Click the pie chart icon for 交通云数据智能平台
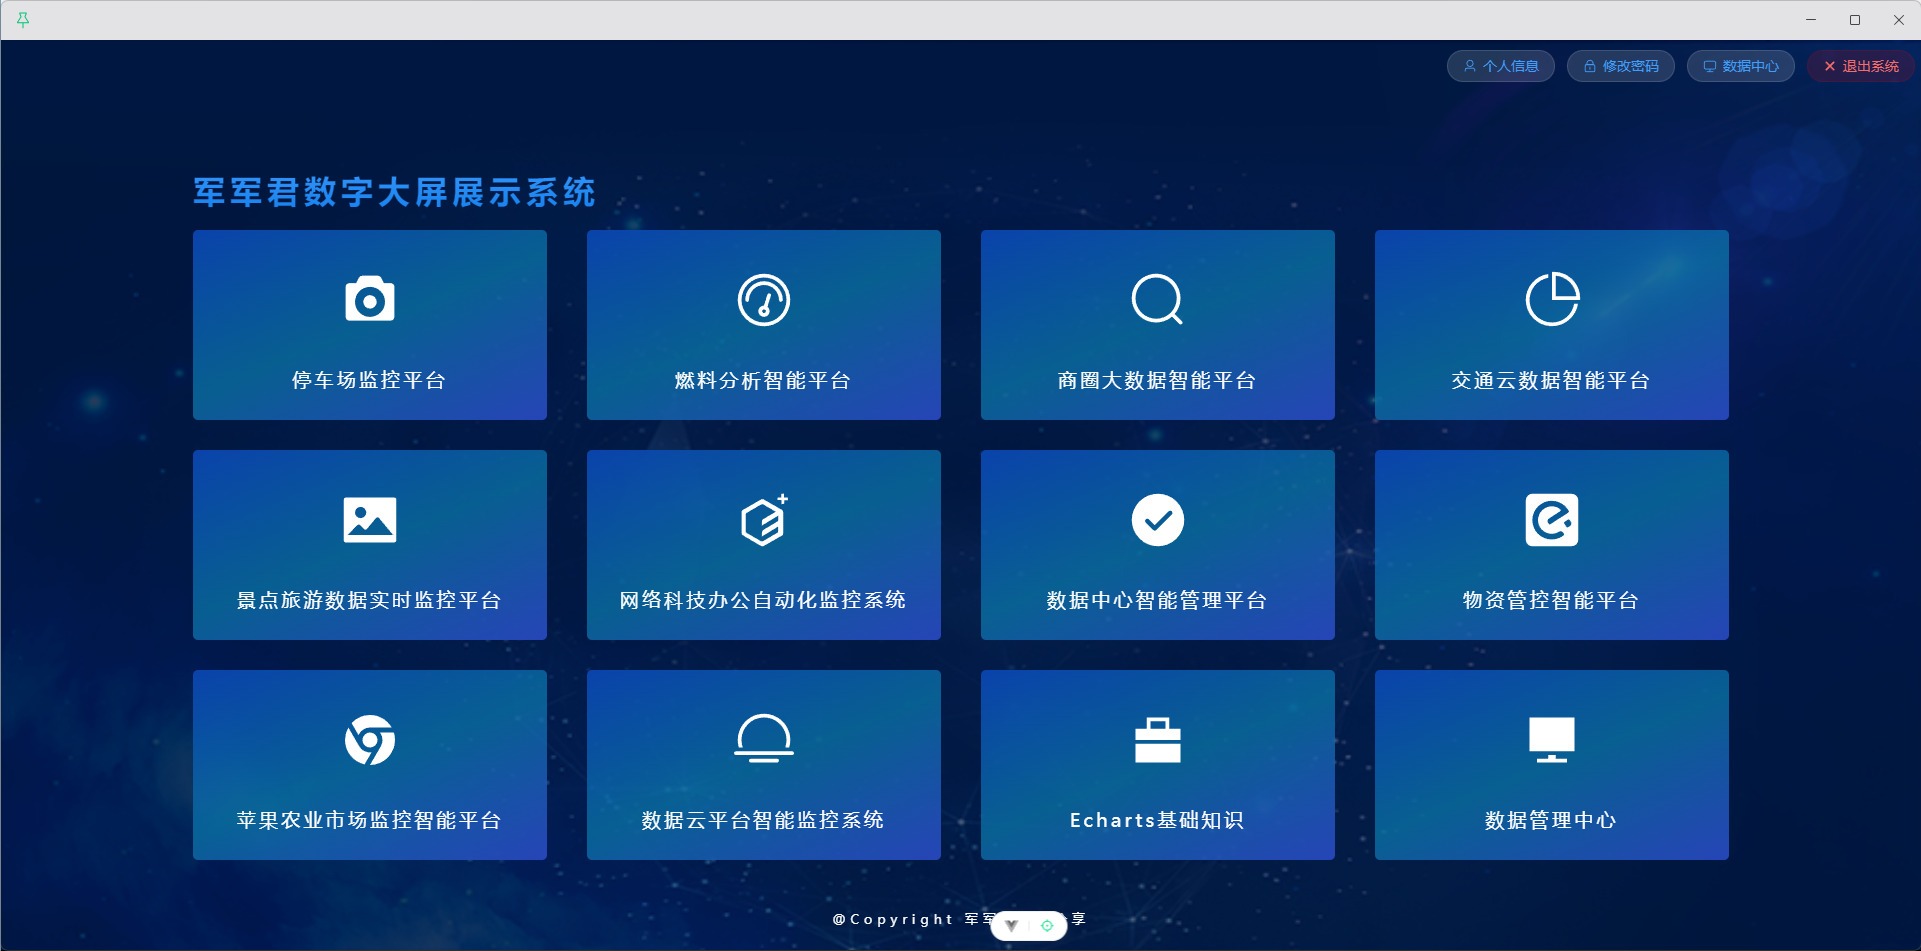 click(x=1551, y=299)
